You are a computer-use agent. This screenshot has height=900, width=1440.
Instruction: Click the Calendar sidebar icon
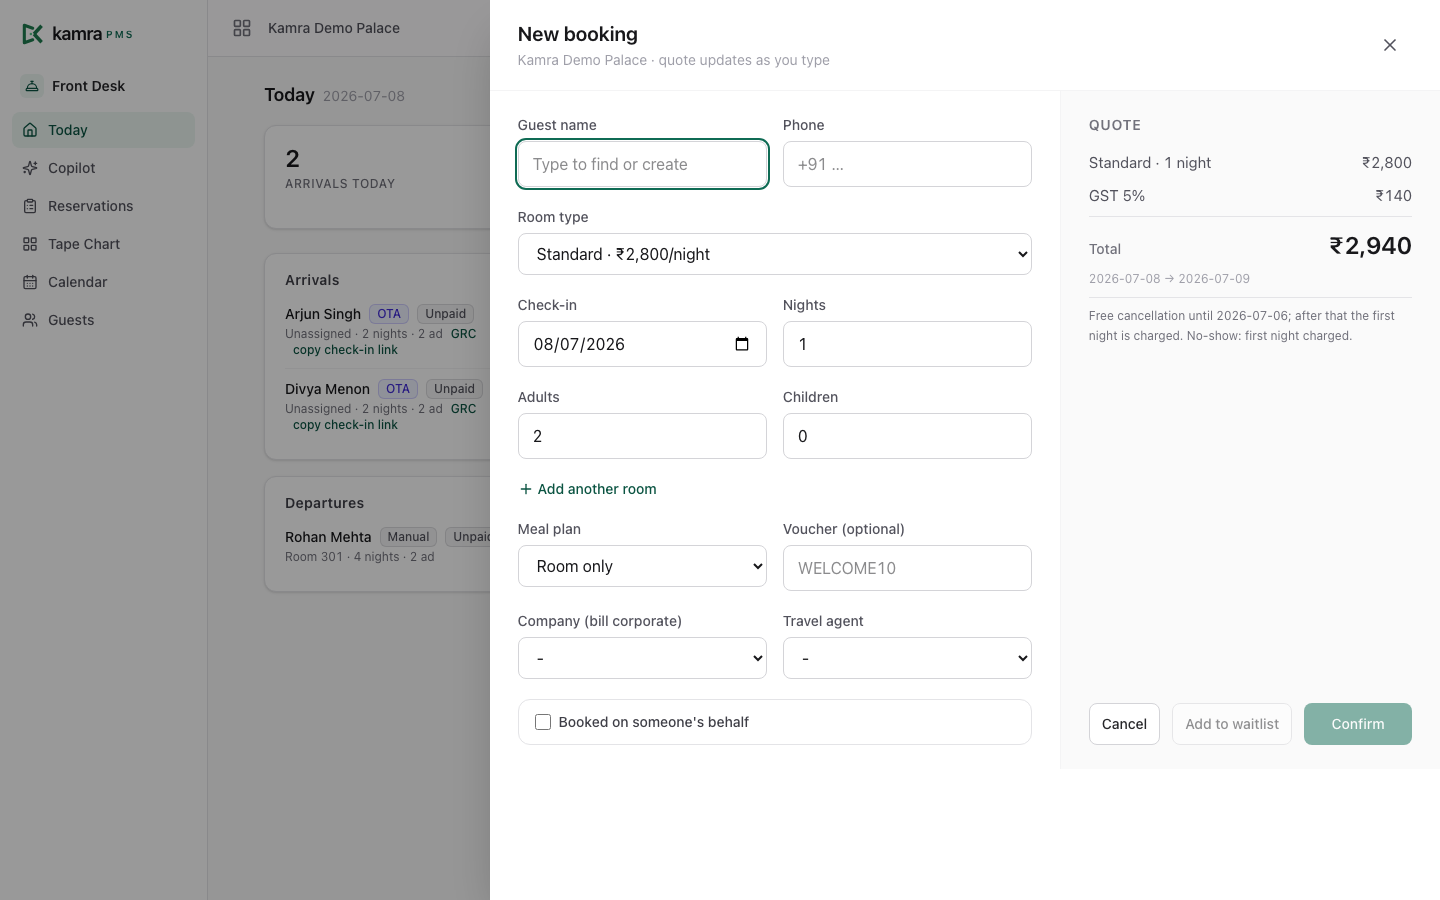pos(30,282)
